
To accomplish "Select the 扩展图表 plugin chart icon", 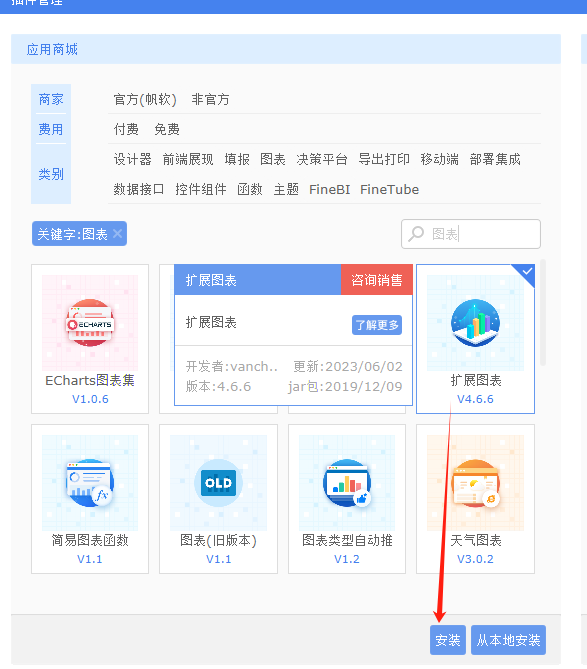I will pos(475,323).
